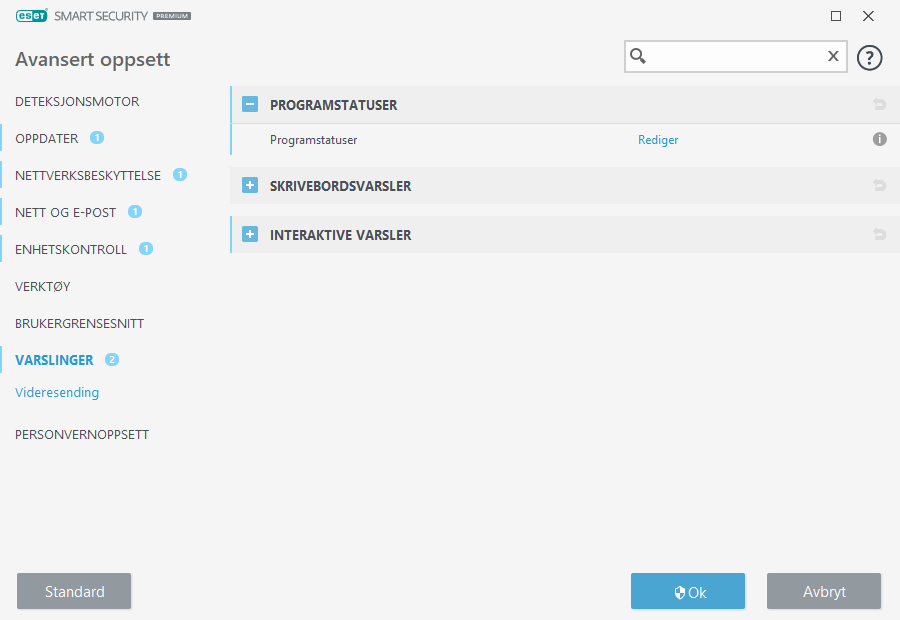Open the help question mark icon

869,58
